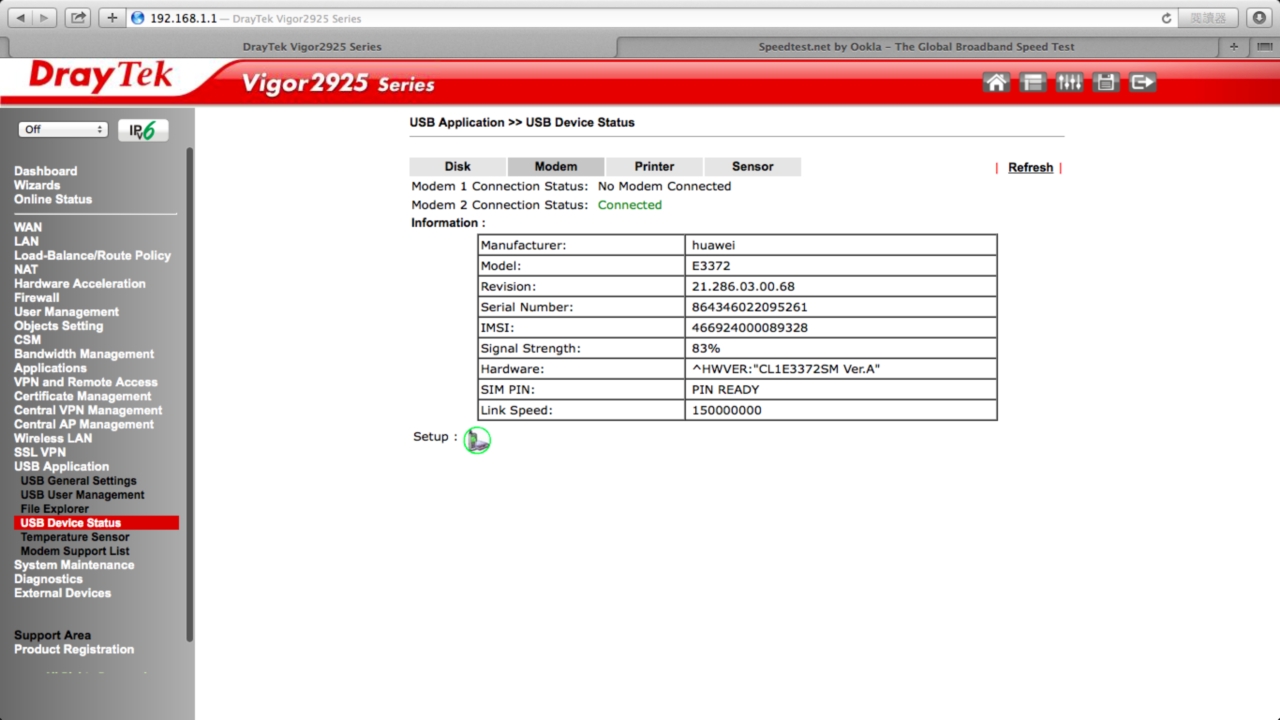Open Hardware Acceleration

point(80,283)
